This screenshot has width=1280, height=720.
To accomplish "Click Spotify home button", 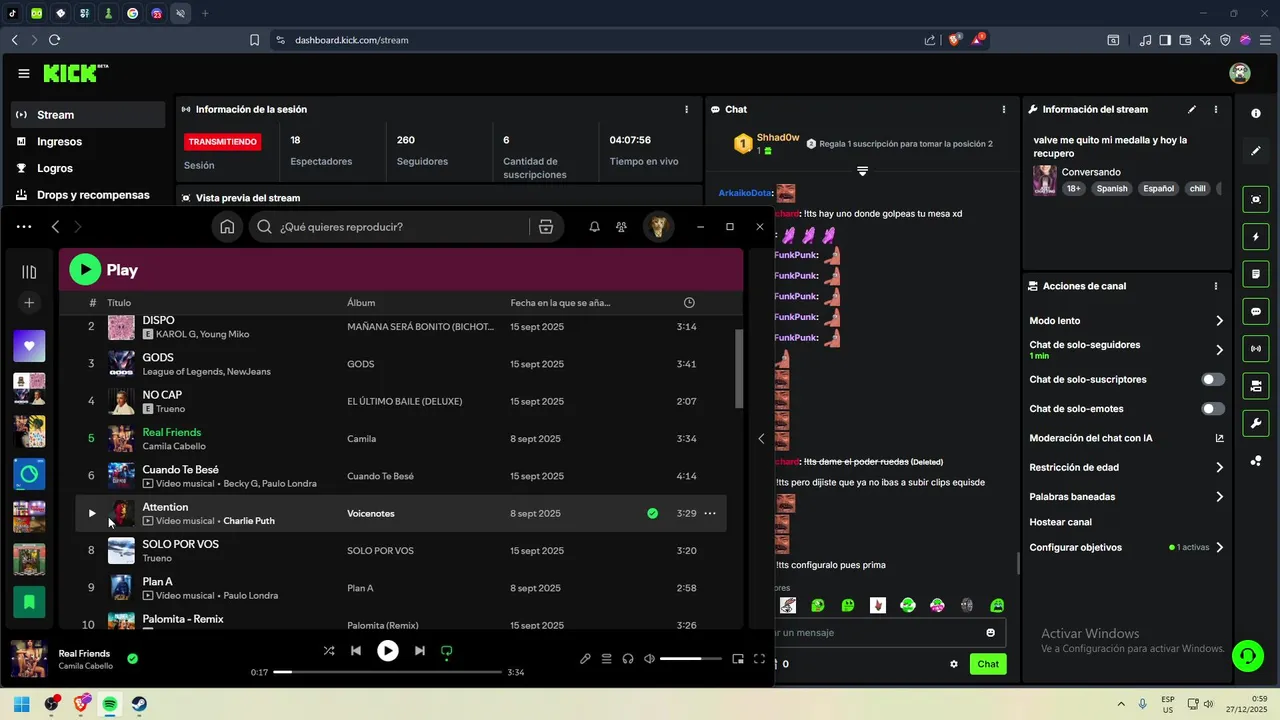I will coord(227,227).
